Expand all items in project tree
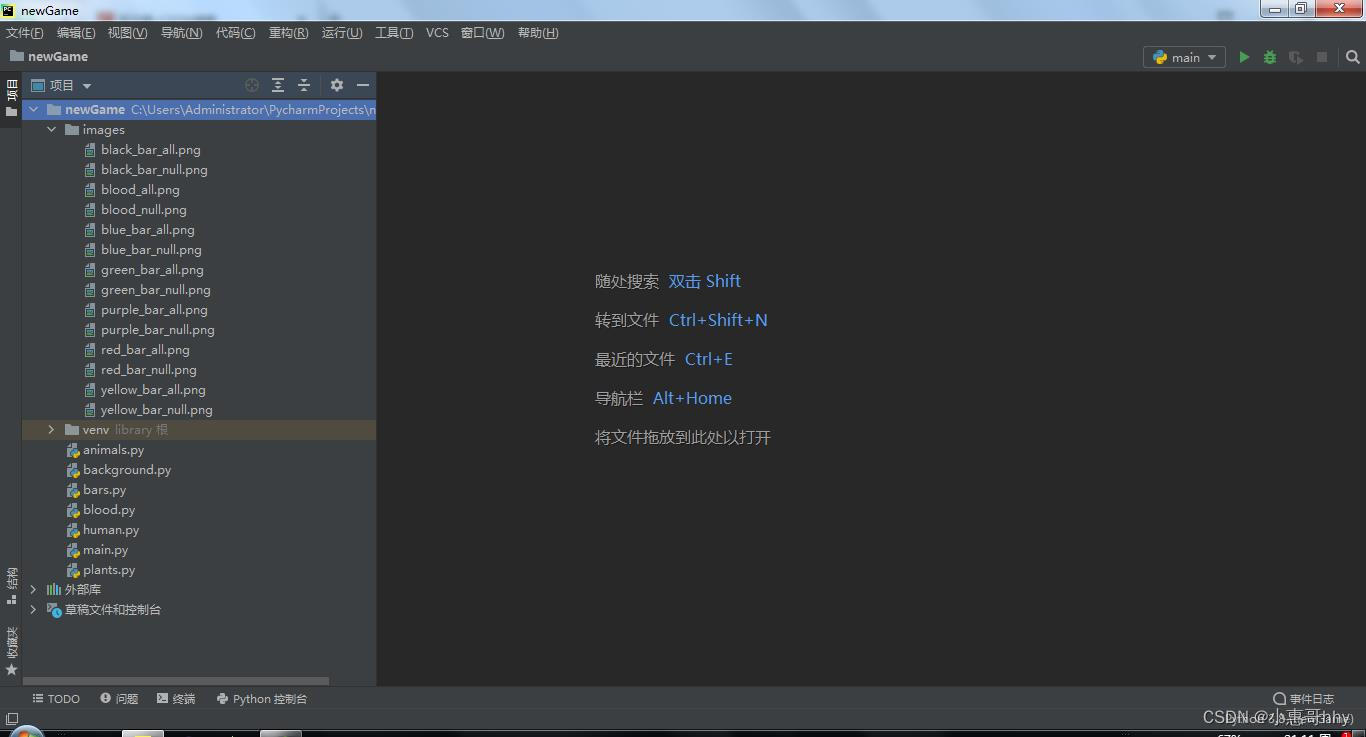This screenshot has width=1366, height=737. point(278,85)
